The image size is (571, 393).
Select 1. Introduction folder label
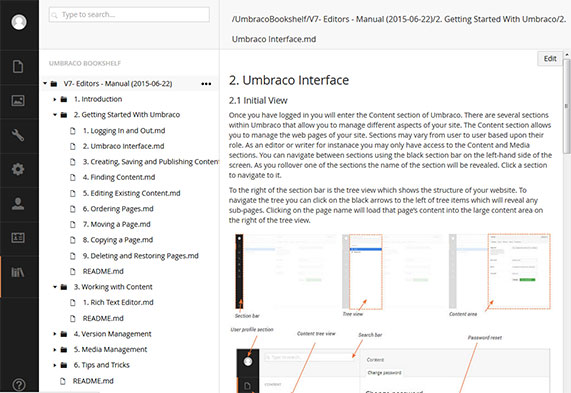pyautogui.click(x=98, y=99)
